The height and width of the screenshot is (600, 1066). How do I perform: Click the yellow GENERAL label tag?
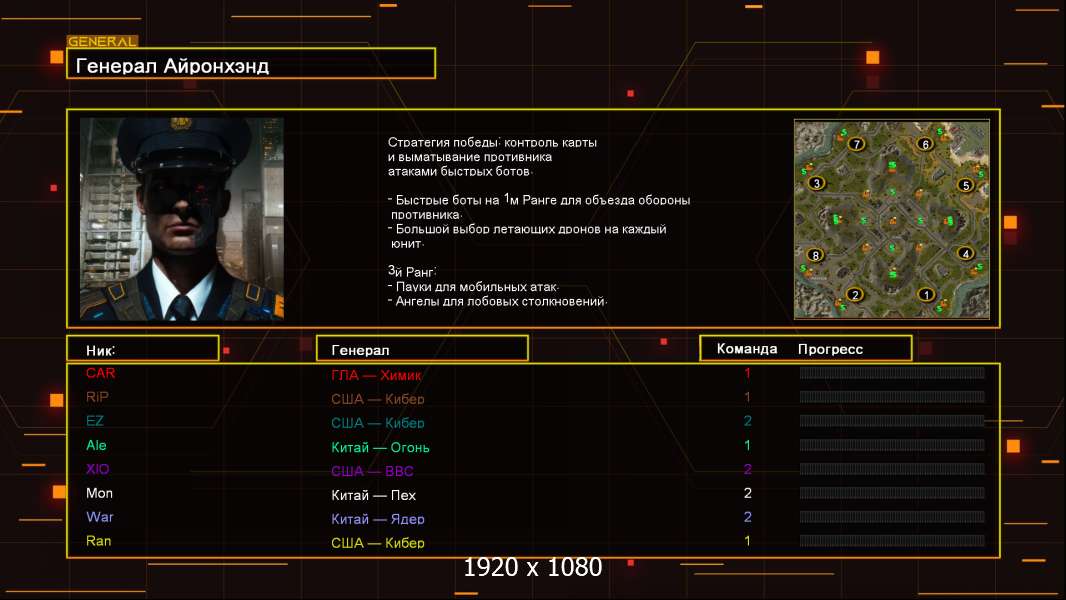102,41
